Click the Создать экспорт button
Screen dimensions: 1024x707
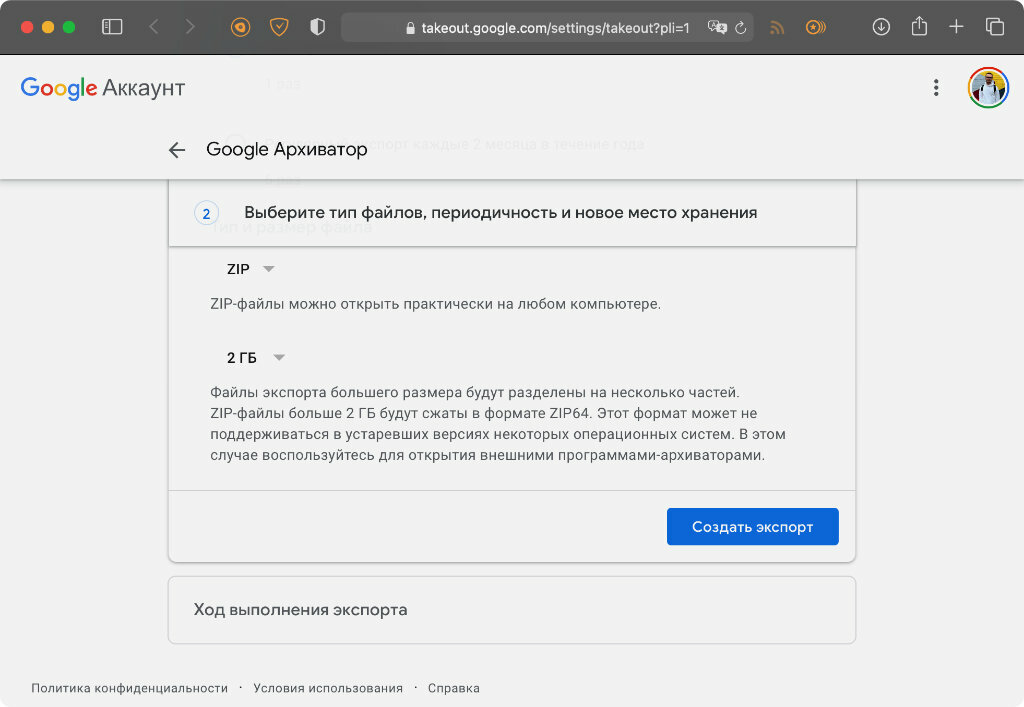tap(752, 526)
